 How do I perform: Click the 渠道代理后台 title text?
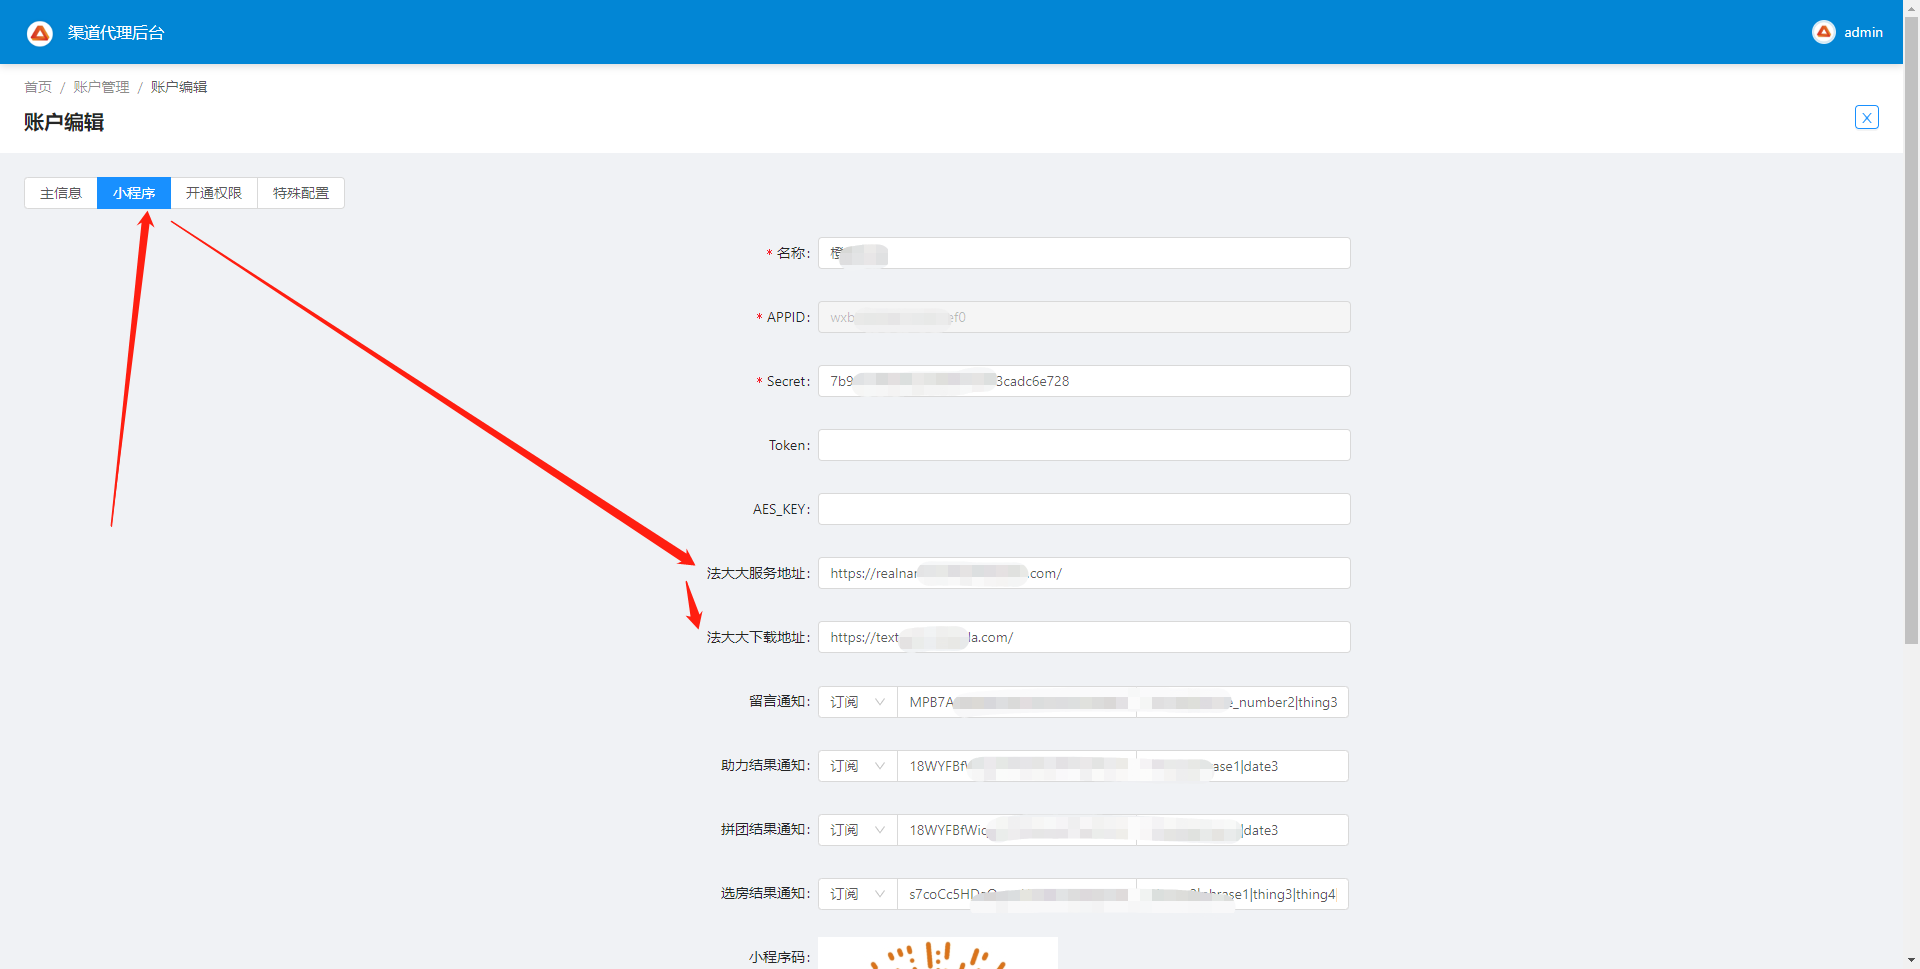pyautogui.click(x=116, y=33)
